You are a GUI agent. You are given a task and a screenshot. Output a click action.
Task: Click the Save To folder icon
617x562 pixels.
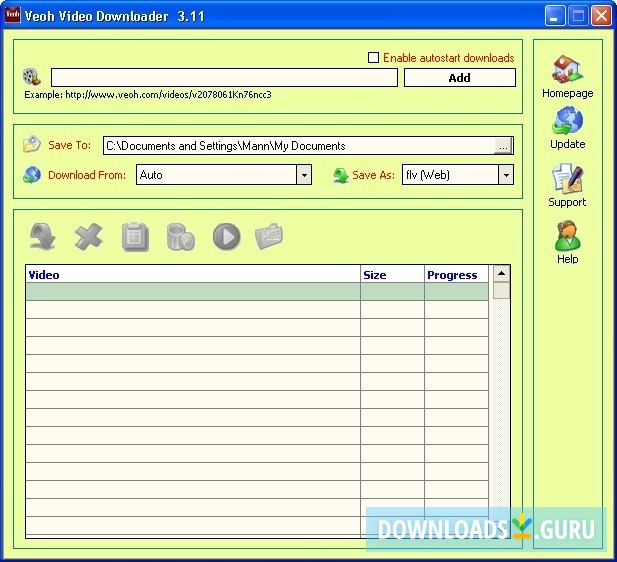[31, 144]
